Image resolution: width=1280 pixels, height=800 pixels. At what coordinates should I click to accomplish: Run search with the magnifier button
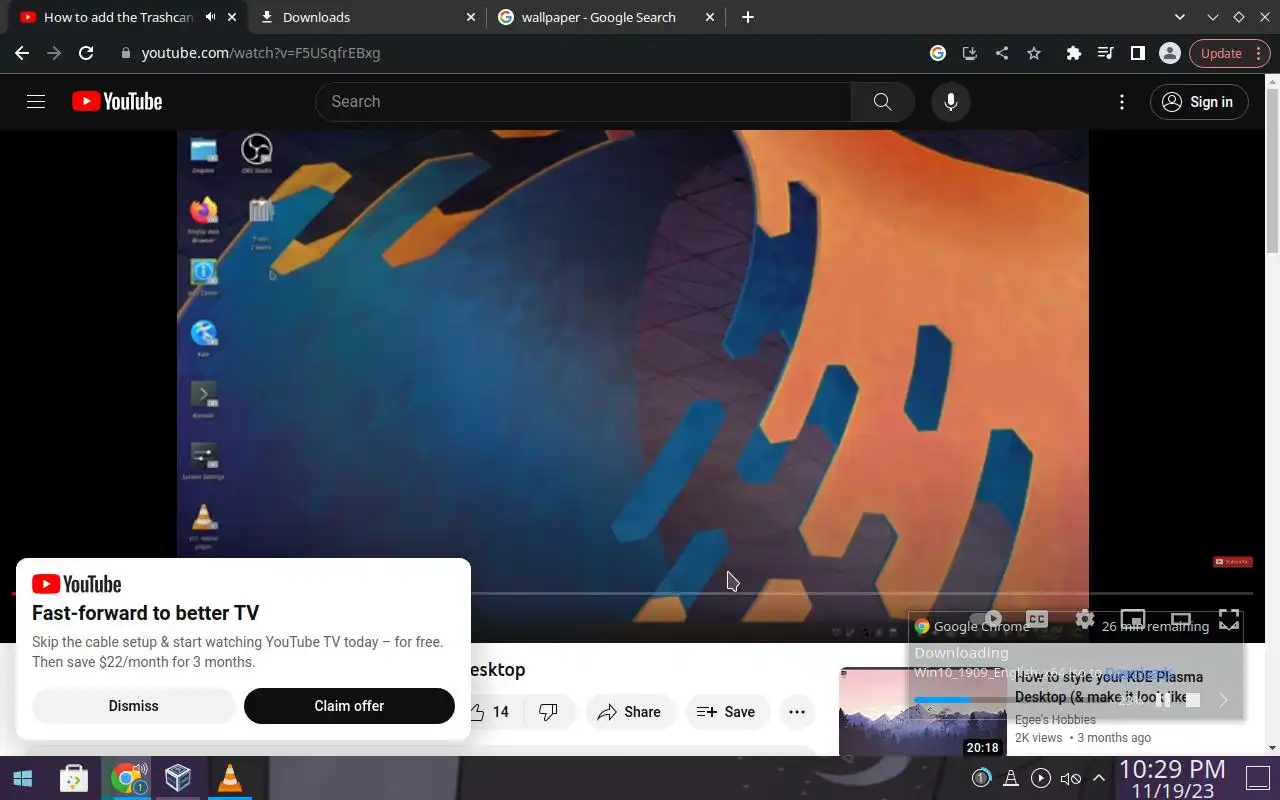tap(882, 101)
